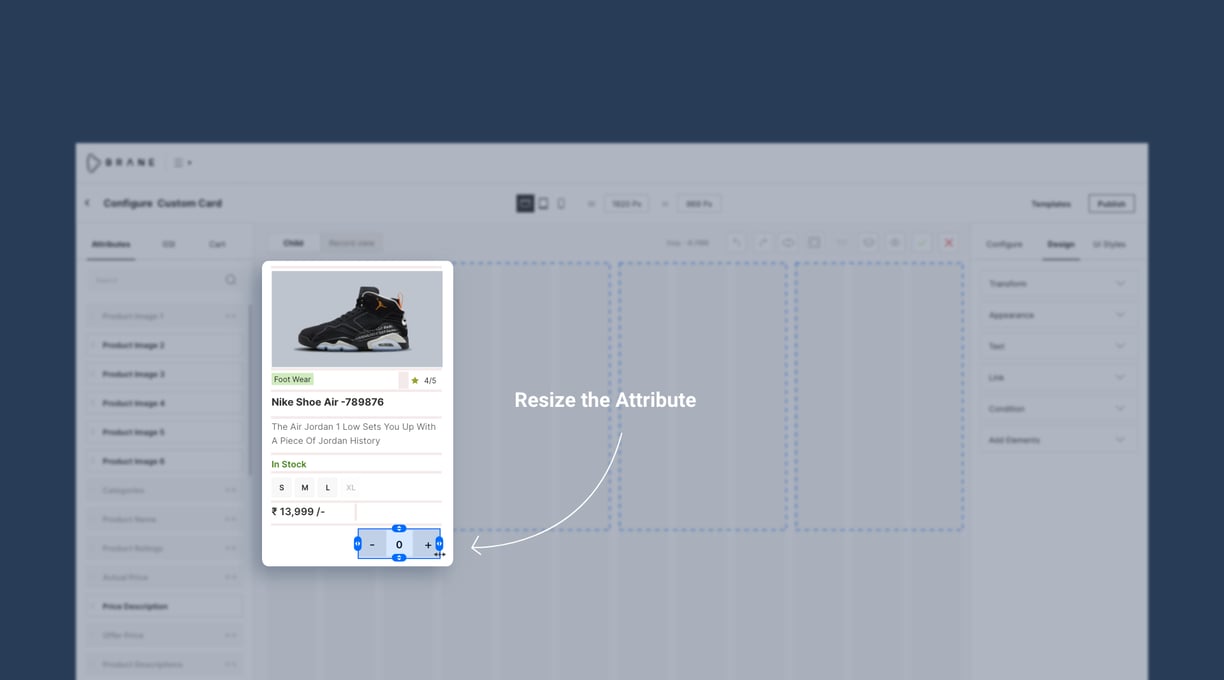Viewport: 1224px width, 680px height.
Task: Select Product Image 3 attribute
Action: click(x=164, y=374)
